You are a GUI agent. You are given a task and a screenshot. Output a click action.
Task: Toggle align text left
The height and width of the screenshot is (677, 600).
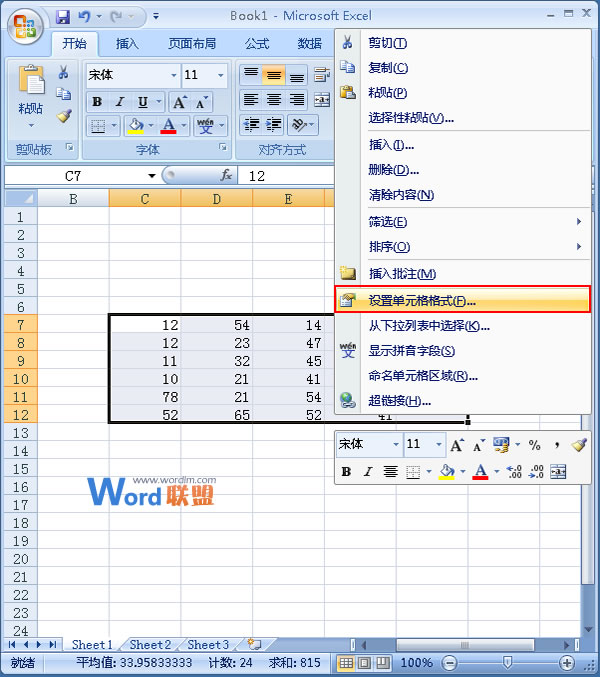(251, 100)
